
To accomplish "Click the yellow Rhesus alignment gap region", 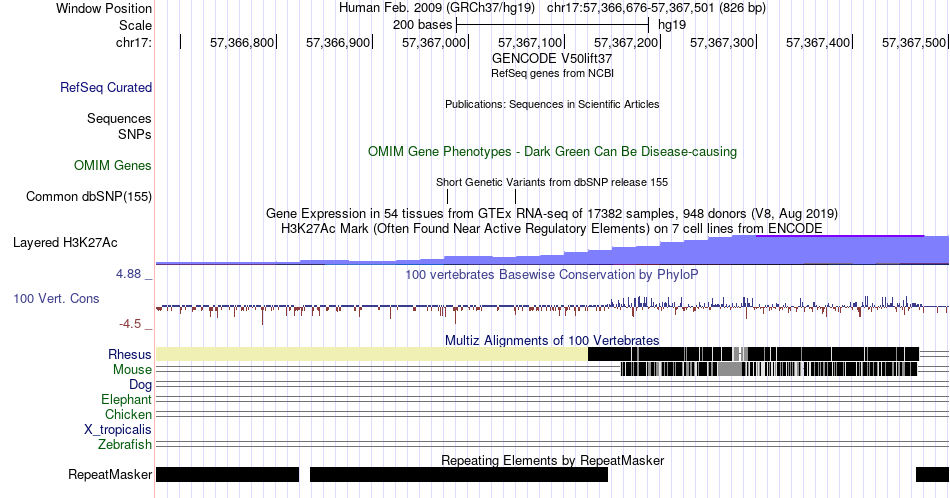I will [x=371, y=354].
